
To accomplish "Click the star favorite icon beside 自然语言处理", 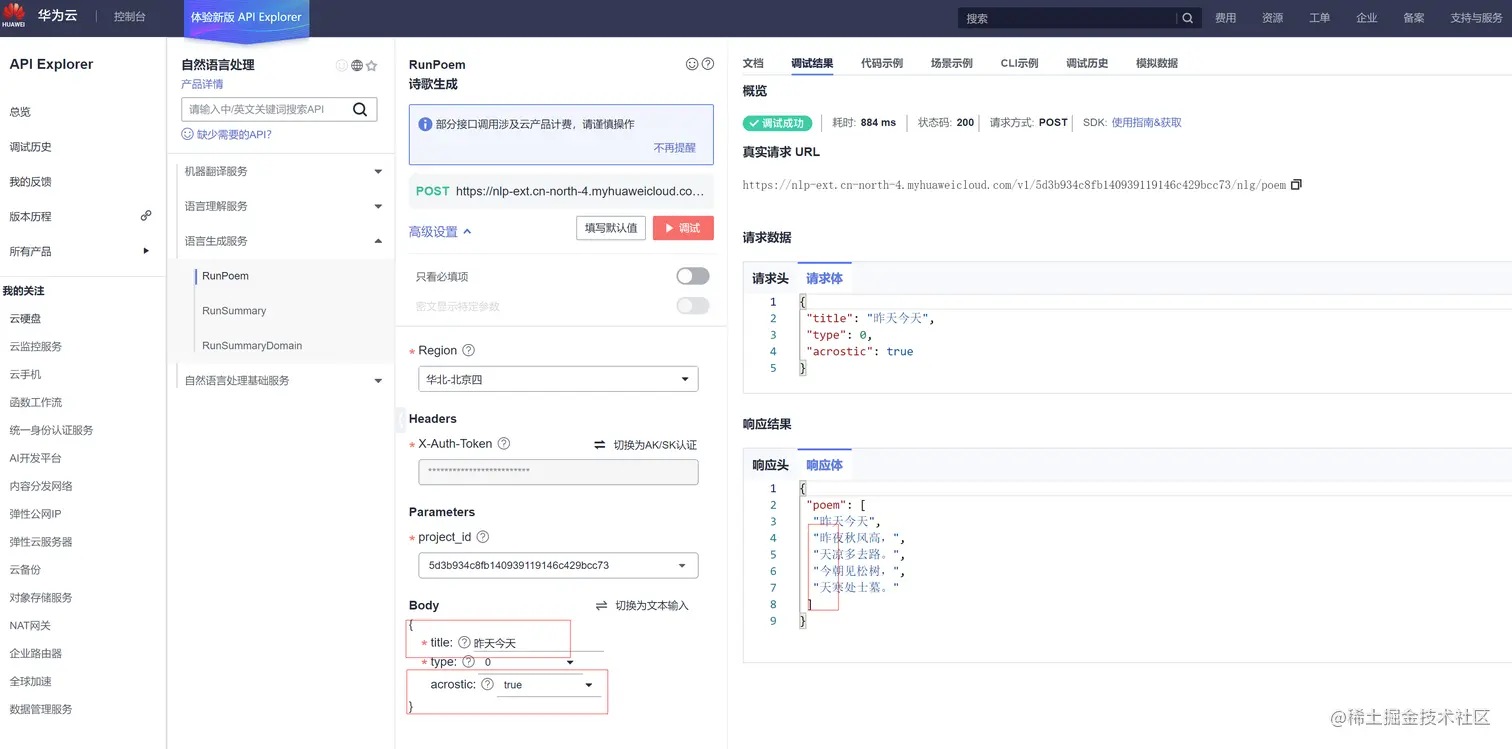I will click(371, 65).
